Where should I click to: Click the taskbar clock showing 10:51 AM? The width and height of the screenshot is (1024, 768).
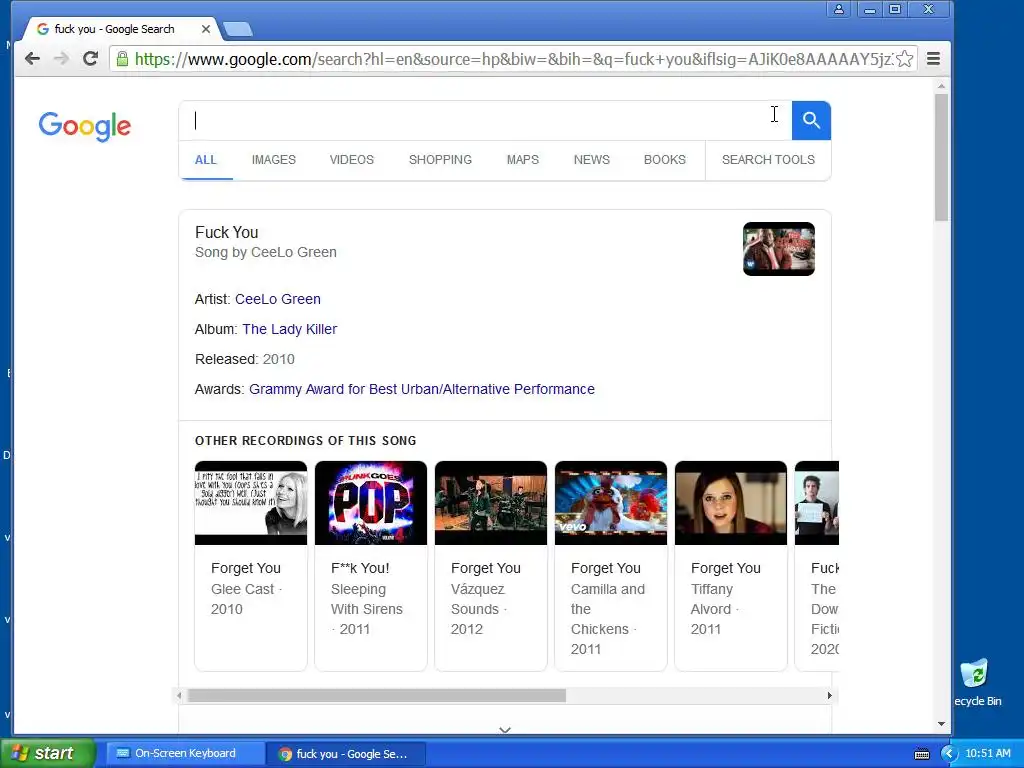point(987,753)
